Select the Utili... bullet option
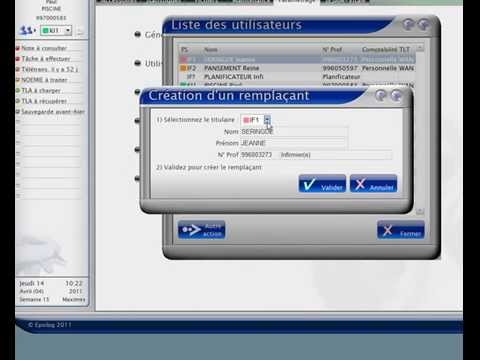The width and height of the screenshot is (480, 360). pos(137,63)
